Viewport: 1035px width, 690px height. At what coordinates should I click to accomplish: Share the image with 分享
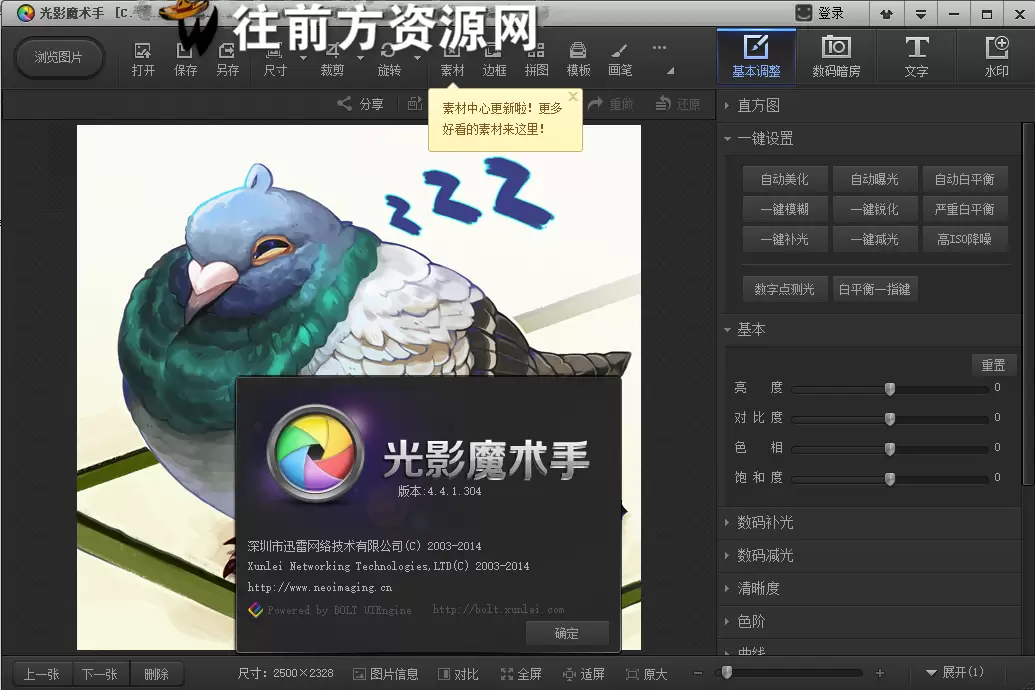(x=360, y=104)
